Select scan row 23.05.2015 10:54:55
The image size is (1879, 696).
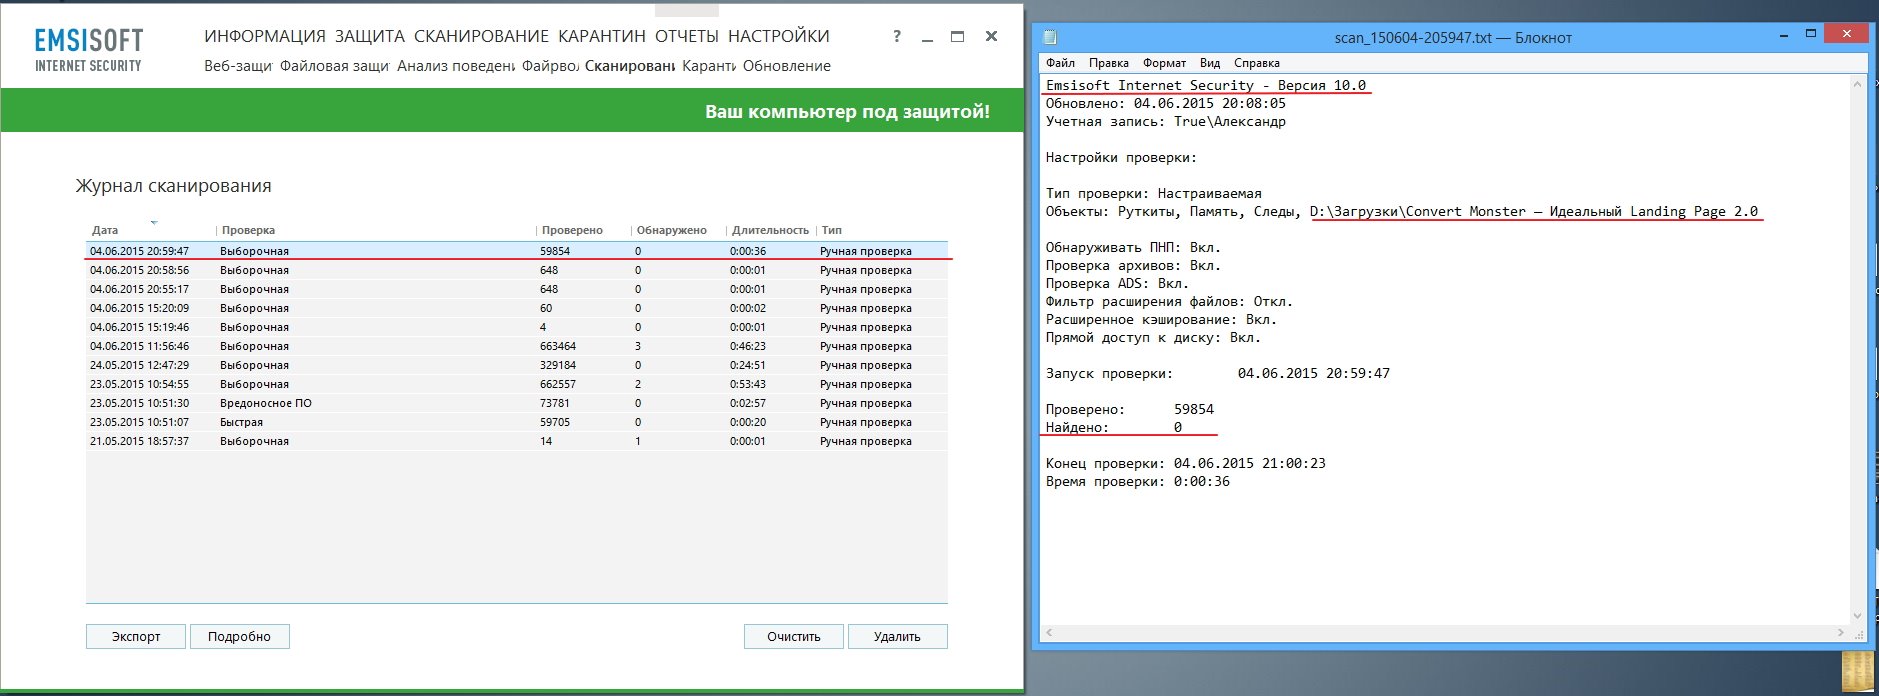517,384
